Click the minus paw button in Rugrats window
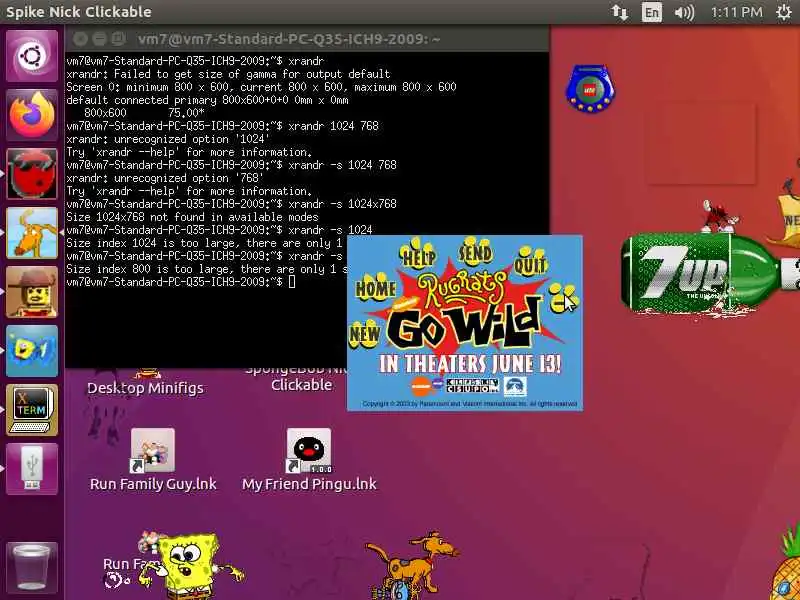The height and width of the screenshot is (600, 800). tap(562, 297)
